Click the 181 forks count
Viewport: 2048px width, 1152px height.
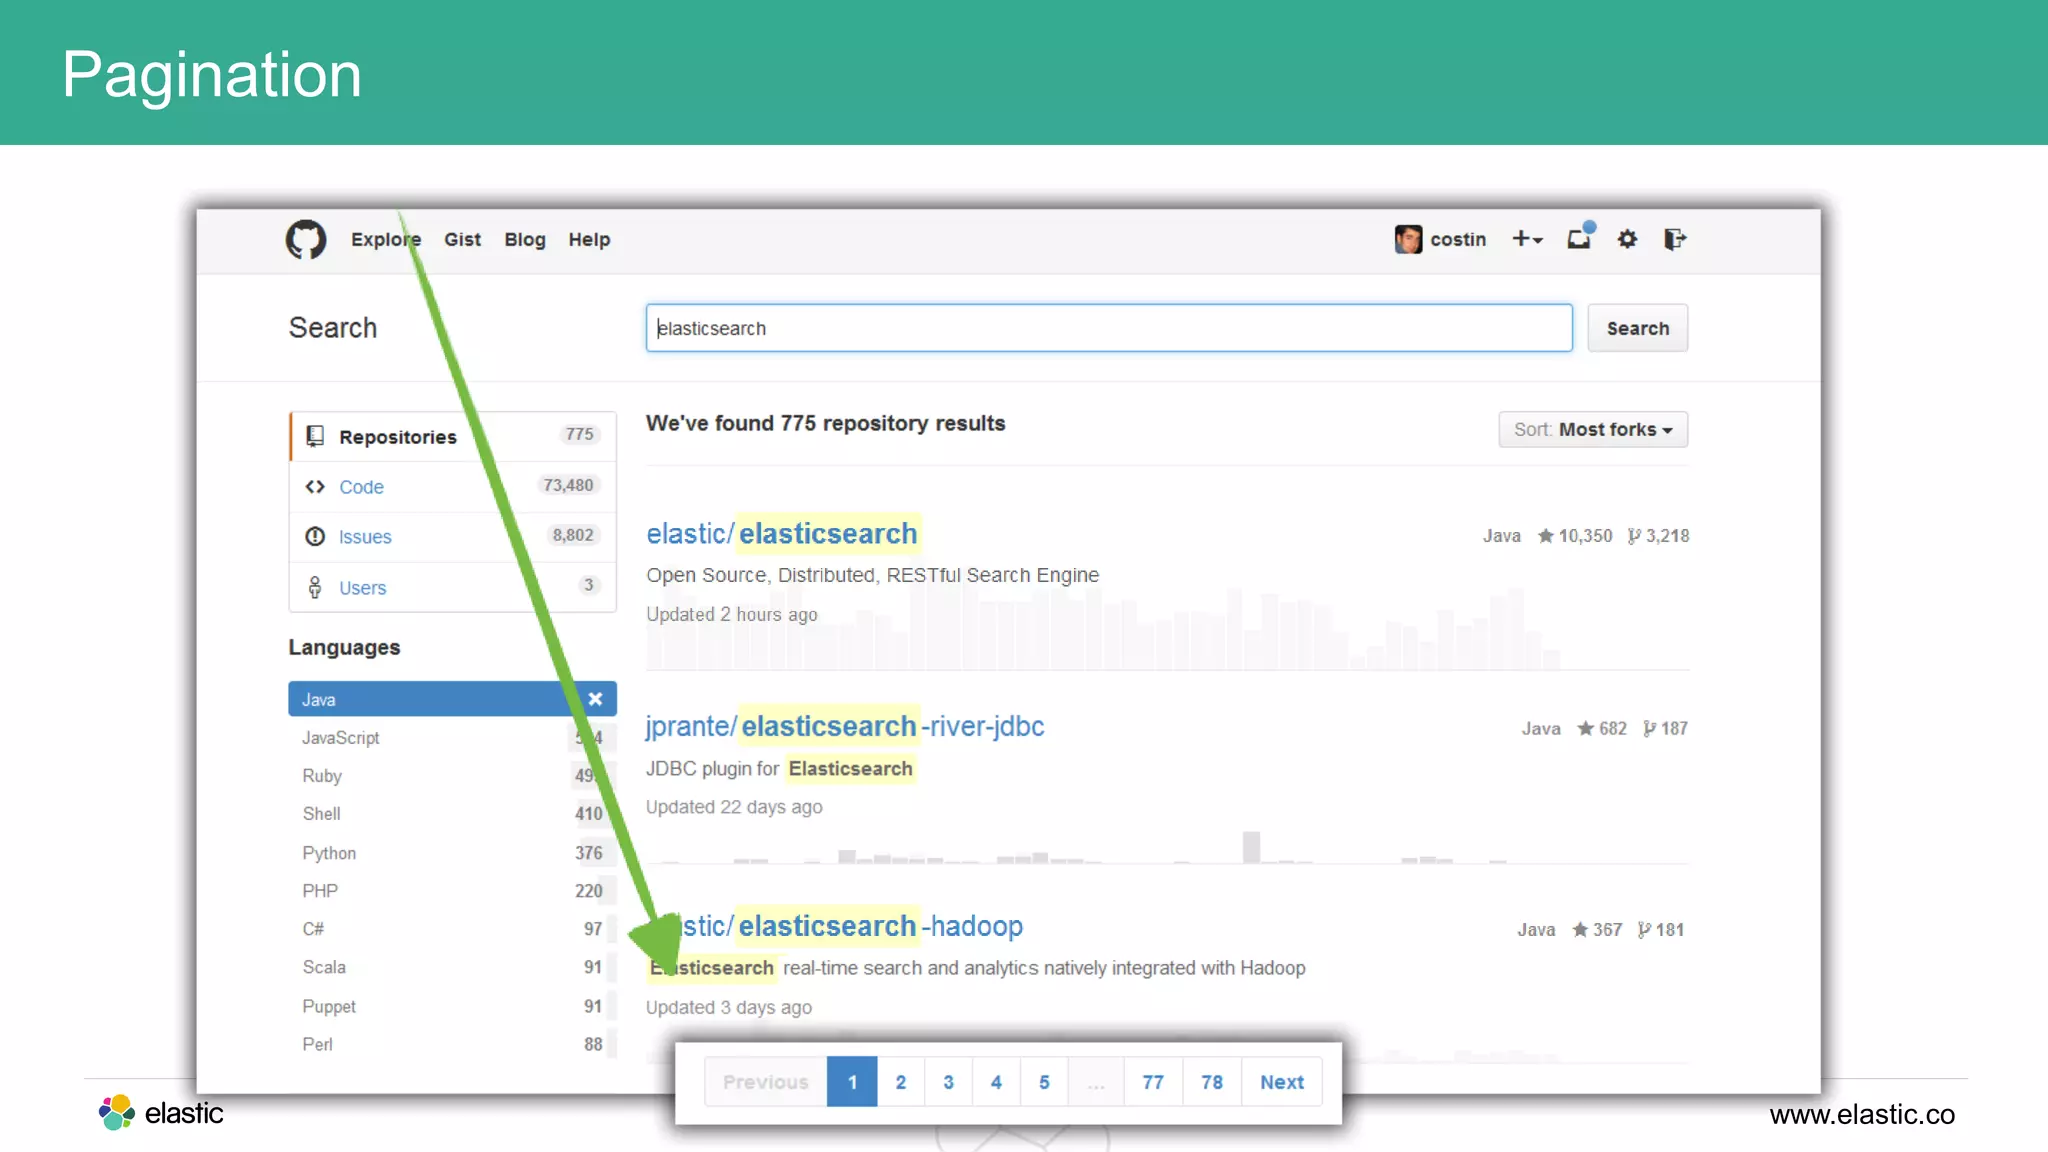tap(1661, 930)
